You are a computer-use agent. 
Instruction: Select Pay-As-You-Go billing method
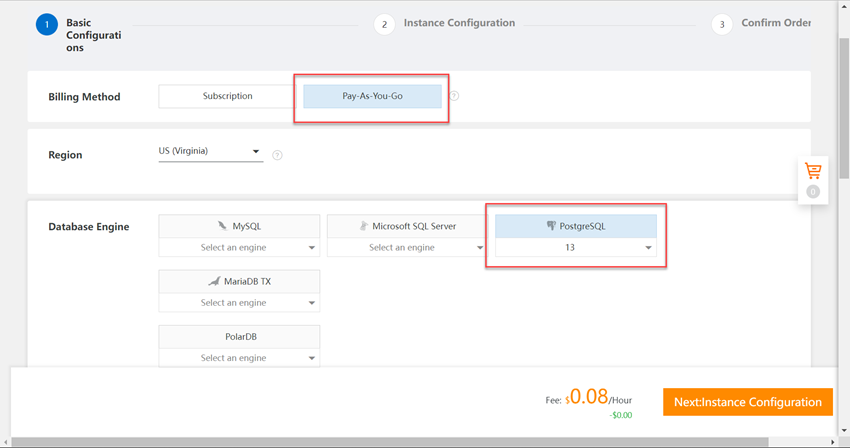372,96
